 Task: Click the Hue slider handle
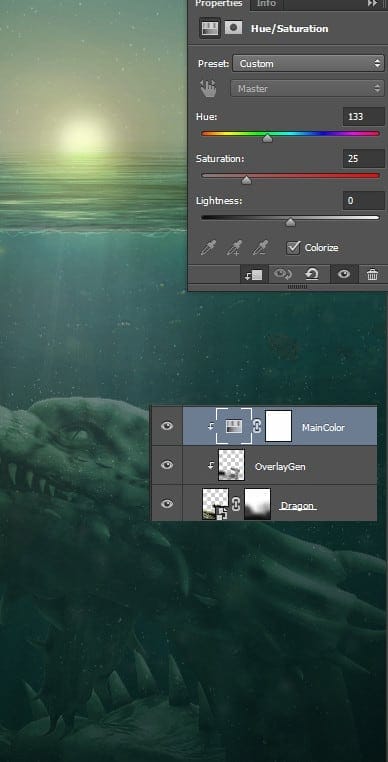267,139
